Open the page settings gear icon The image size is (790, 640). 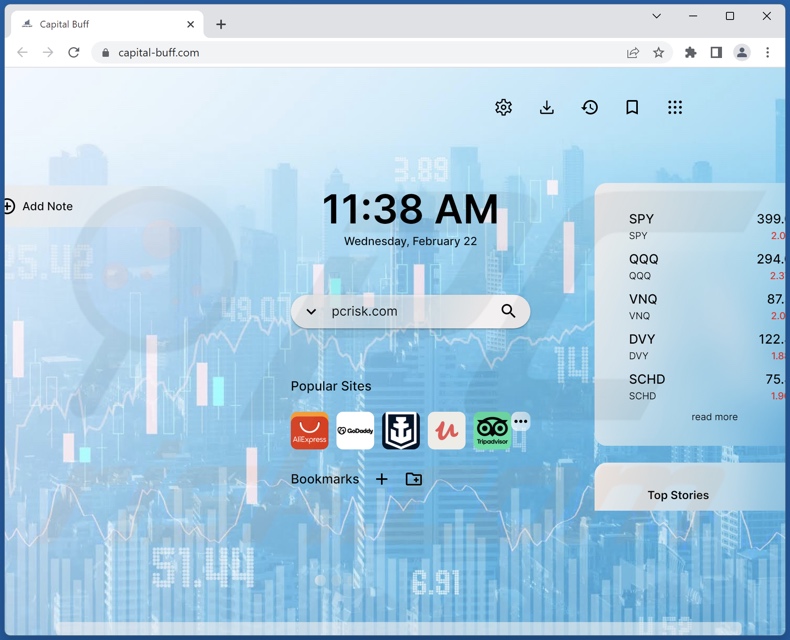tap(503, 108)
